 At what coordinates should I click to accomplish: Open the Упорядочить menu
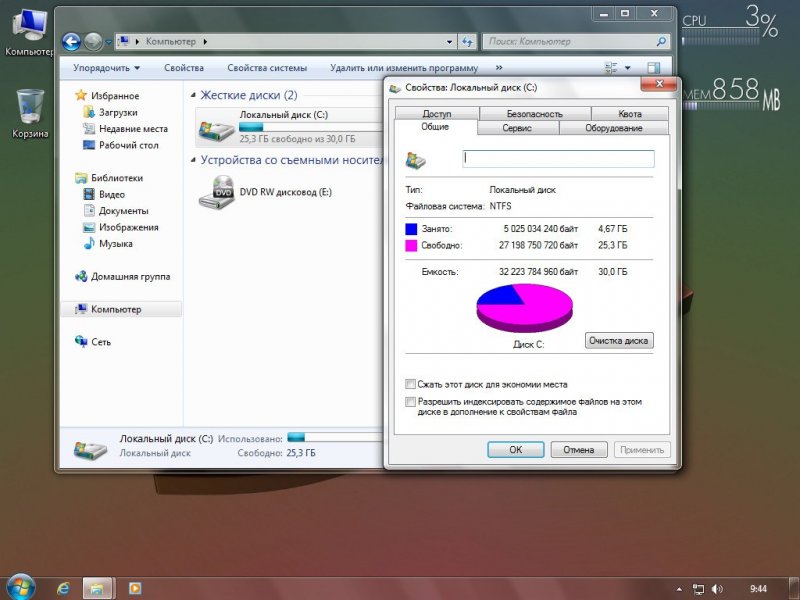106,68
